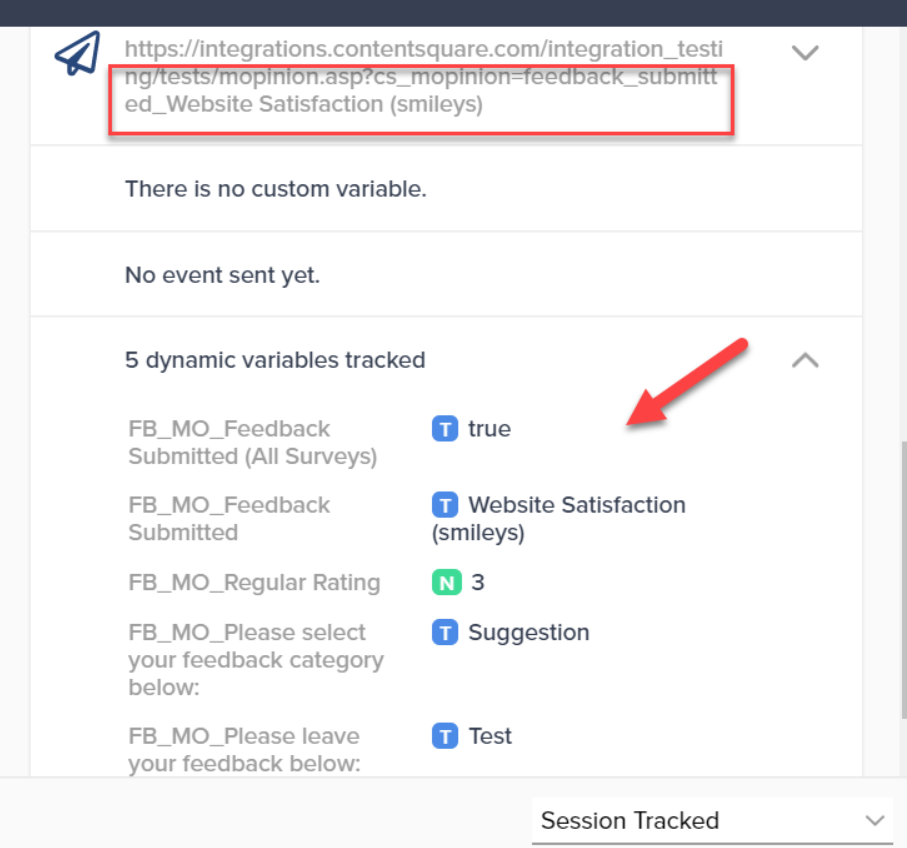Click the T badge beside Website Satisfaction

[445, 505]
